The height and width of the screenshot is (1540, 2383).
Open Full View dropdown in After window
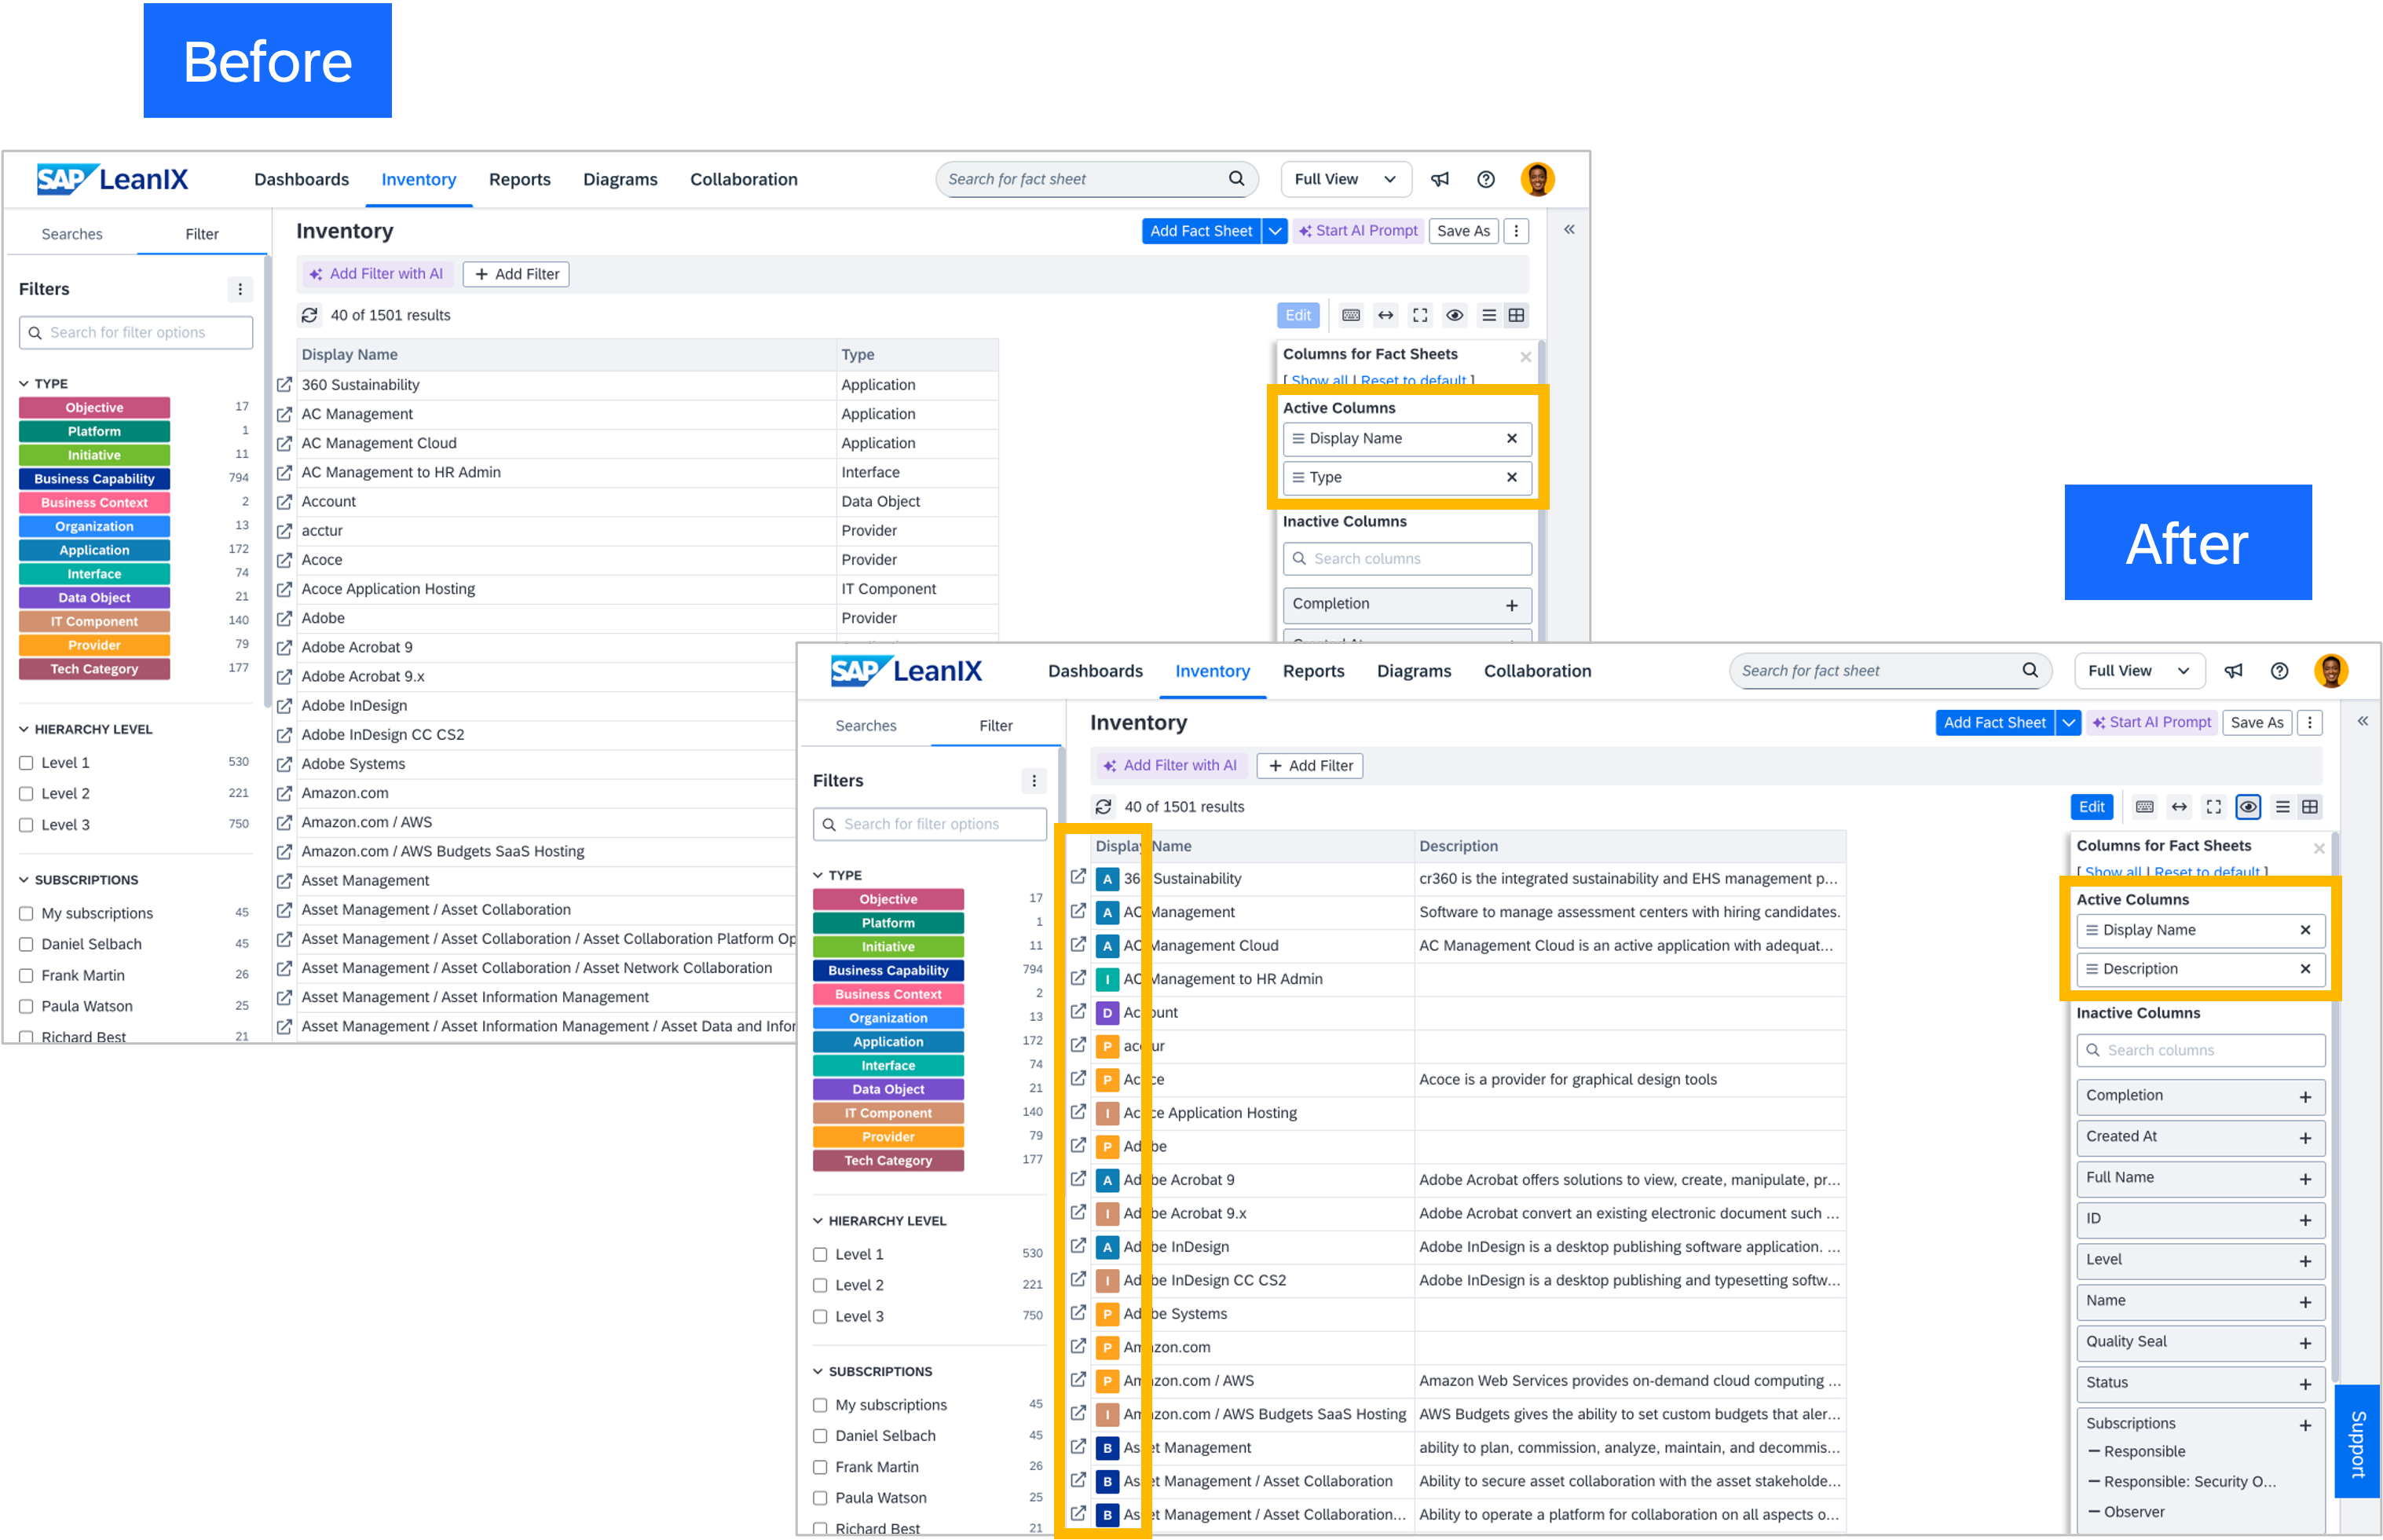(x=2139, y=671)
